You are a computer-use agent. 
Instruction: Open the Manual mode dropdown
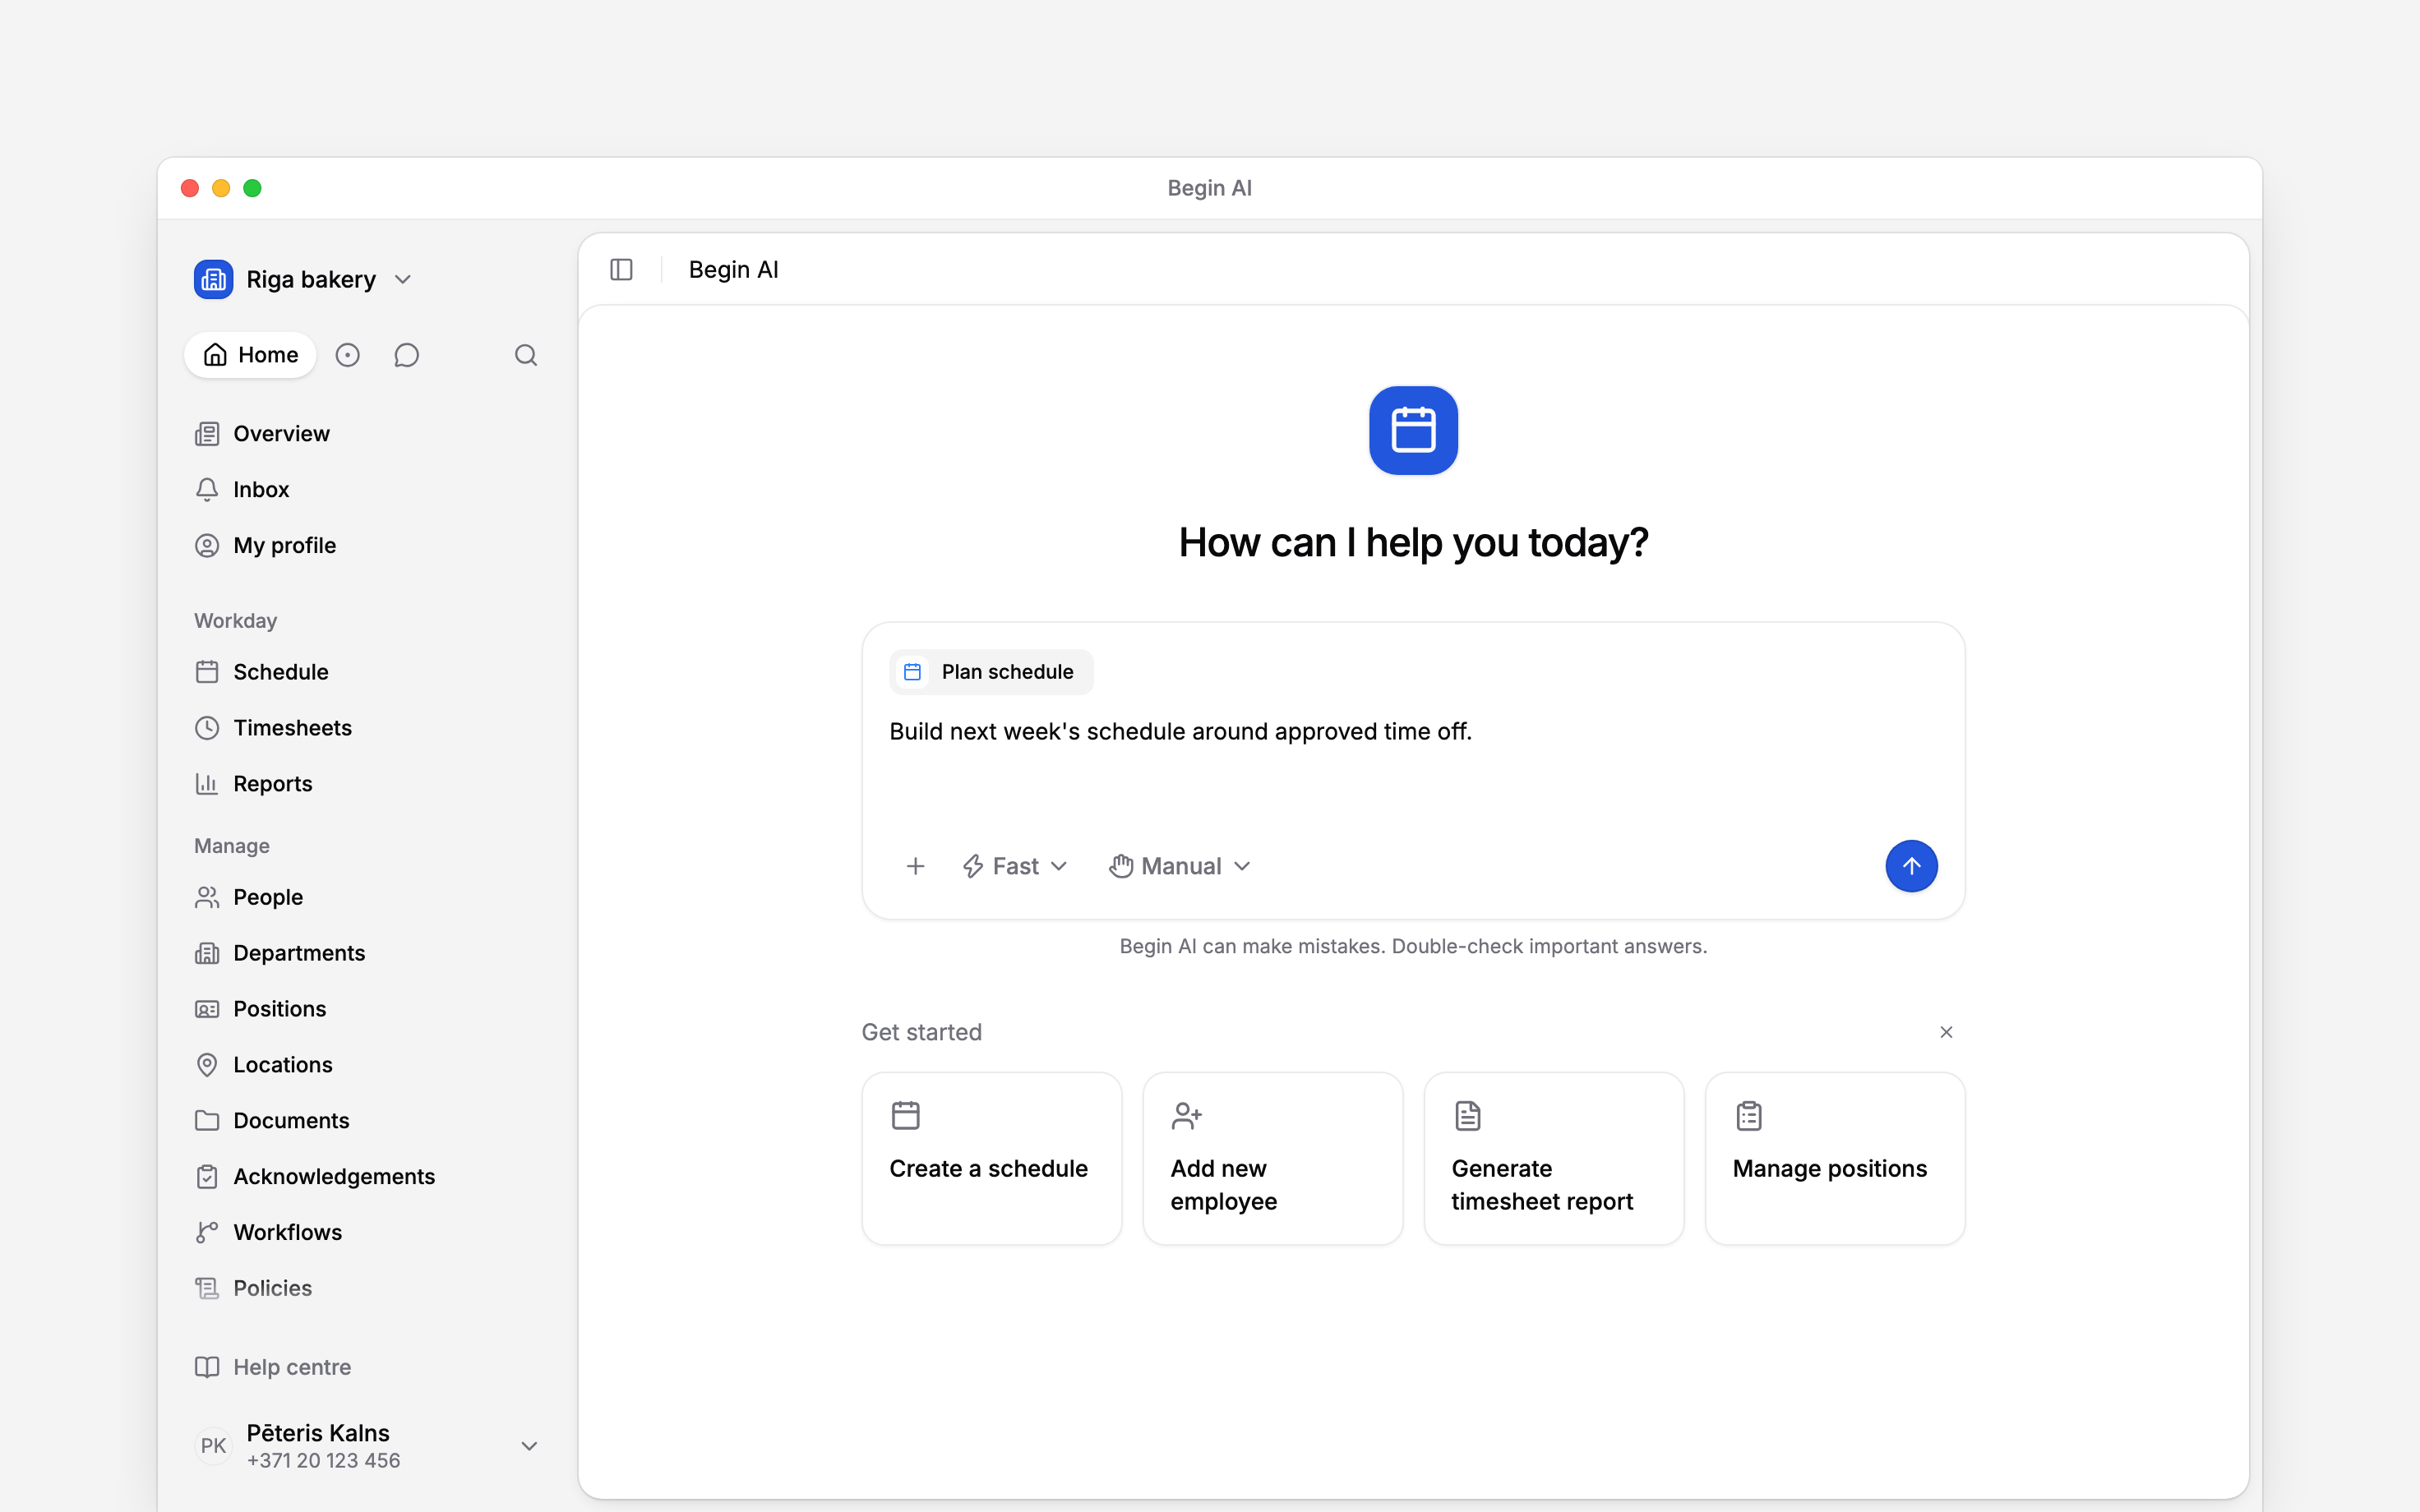(1180, 866)
